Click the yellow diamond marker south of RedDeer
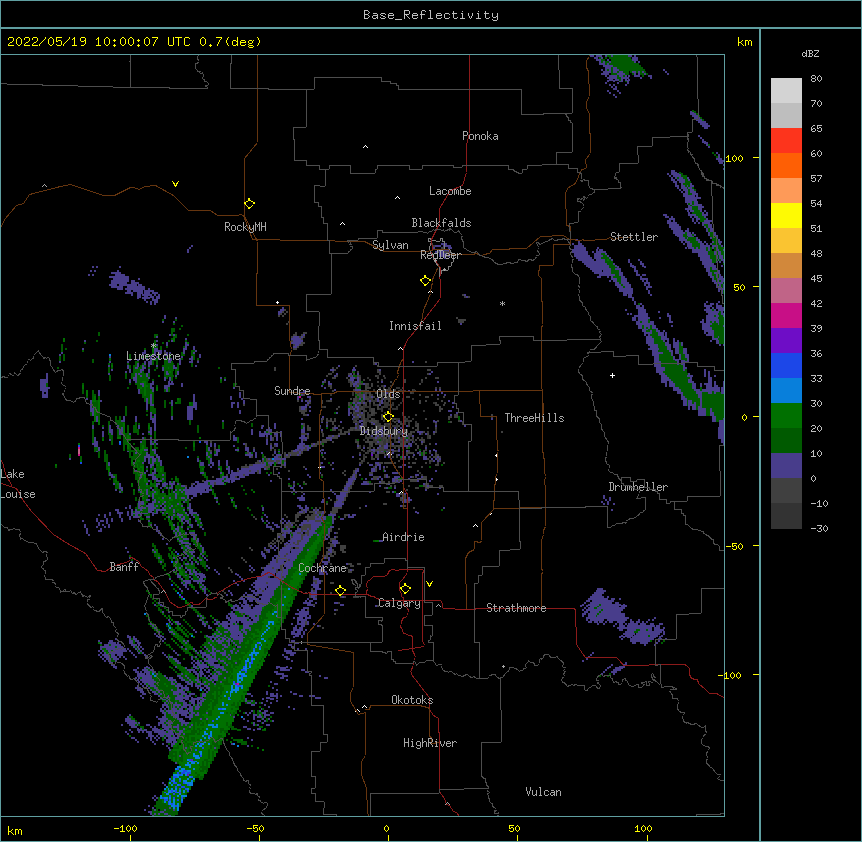Image resolution: width=862 pixels, height=842 pixels. 425,281
